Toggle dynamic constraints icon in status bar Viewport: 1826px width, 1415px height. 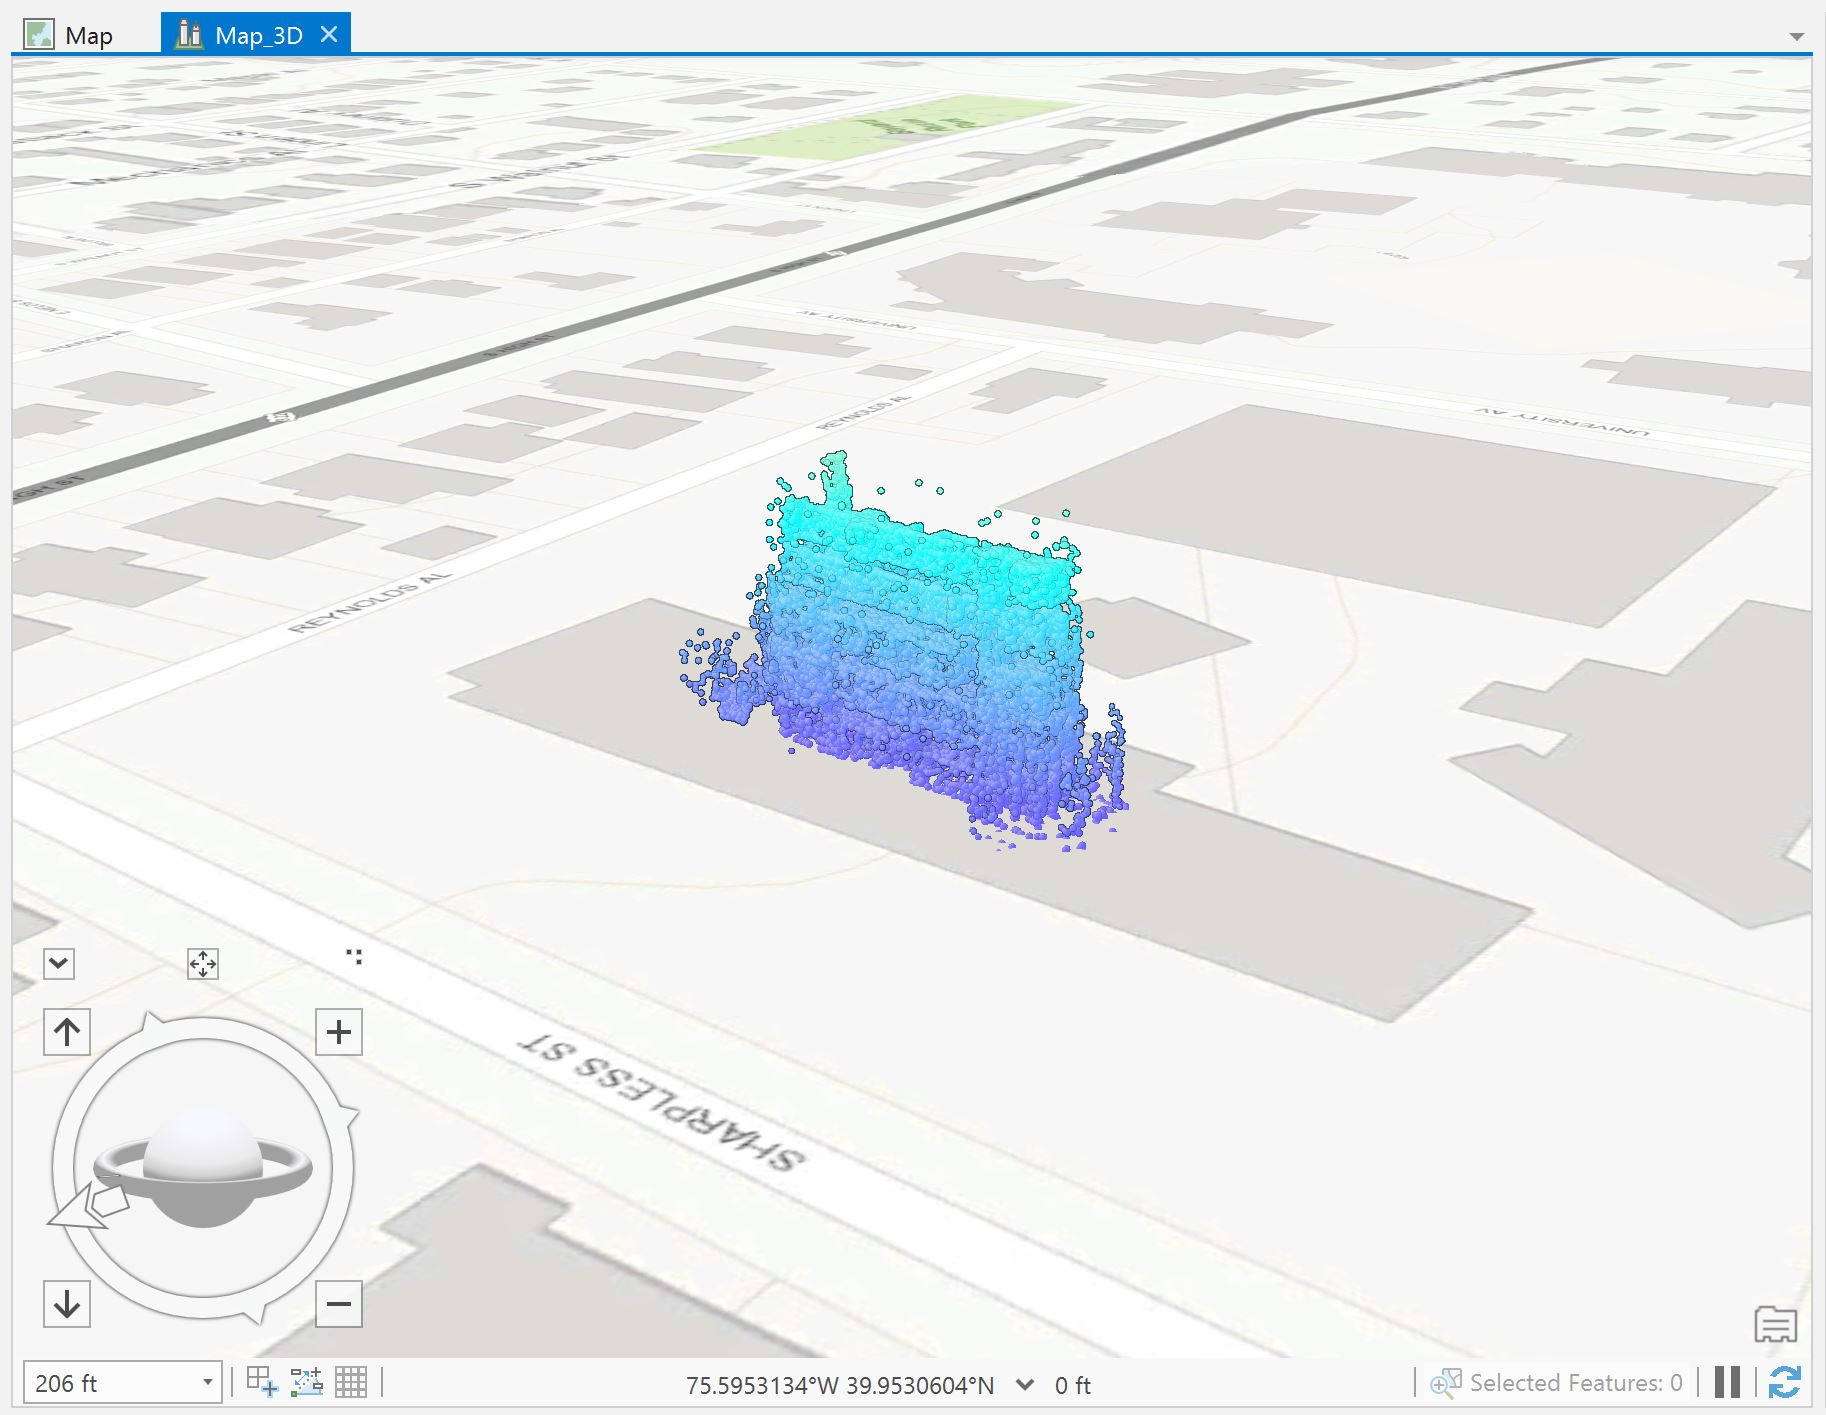307,1383
